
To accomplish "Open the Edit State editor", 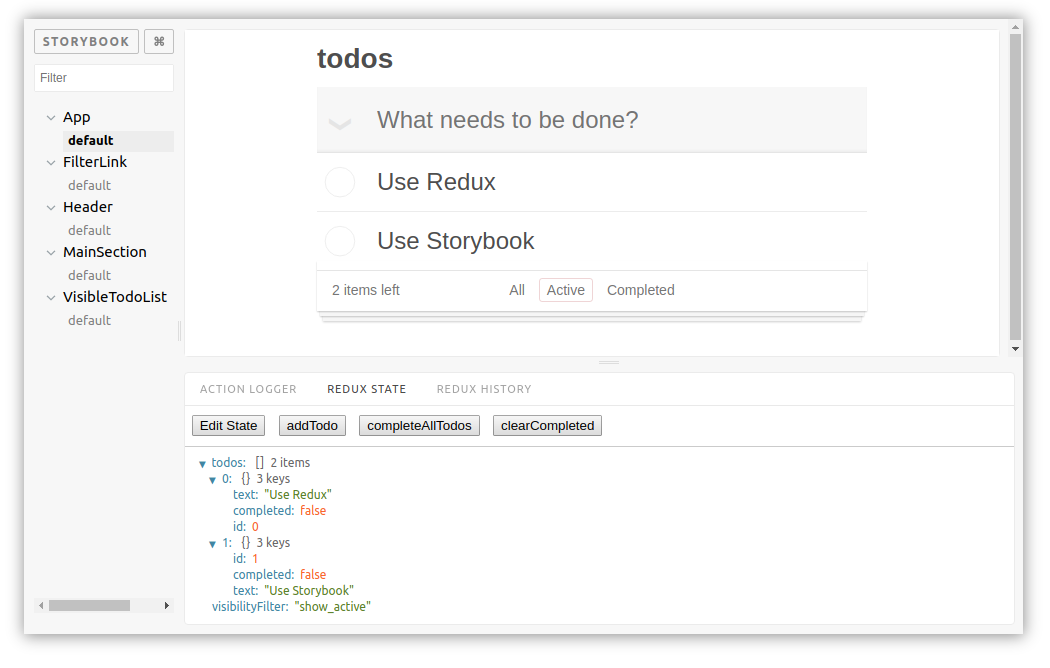I will [x=228, y=425].
